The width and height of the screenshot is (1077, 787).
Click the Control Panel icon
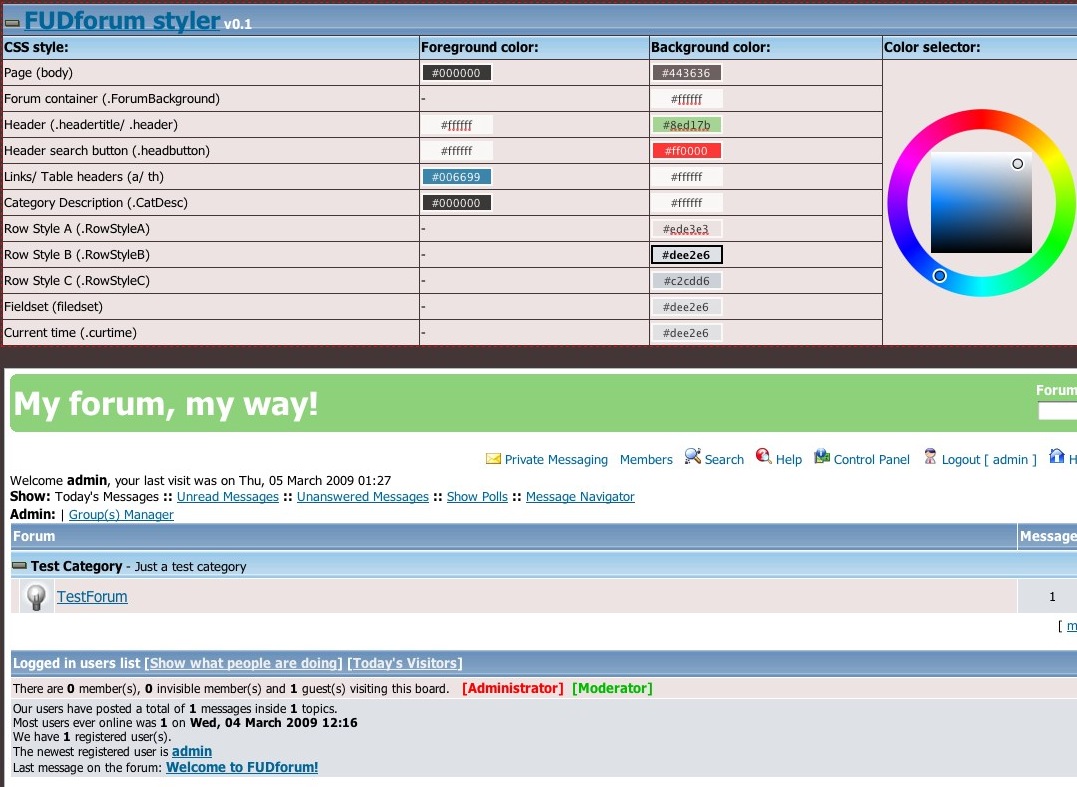(x=821, y=456)
